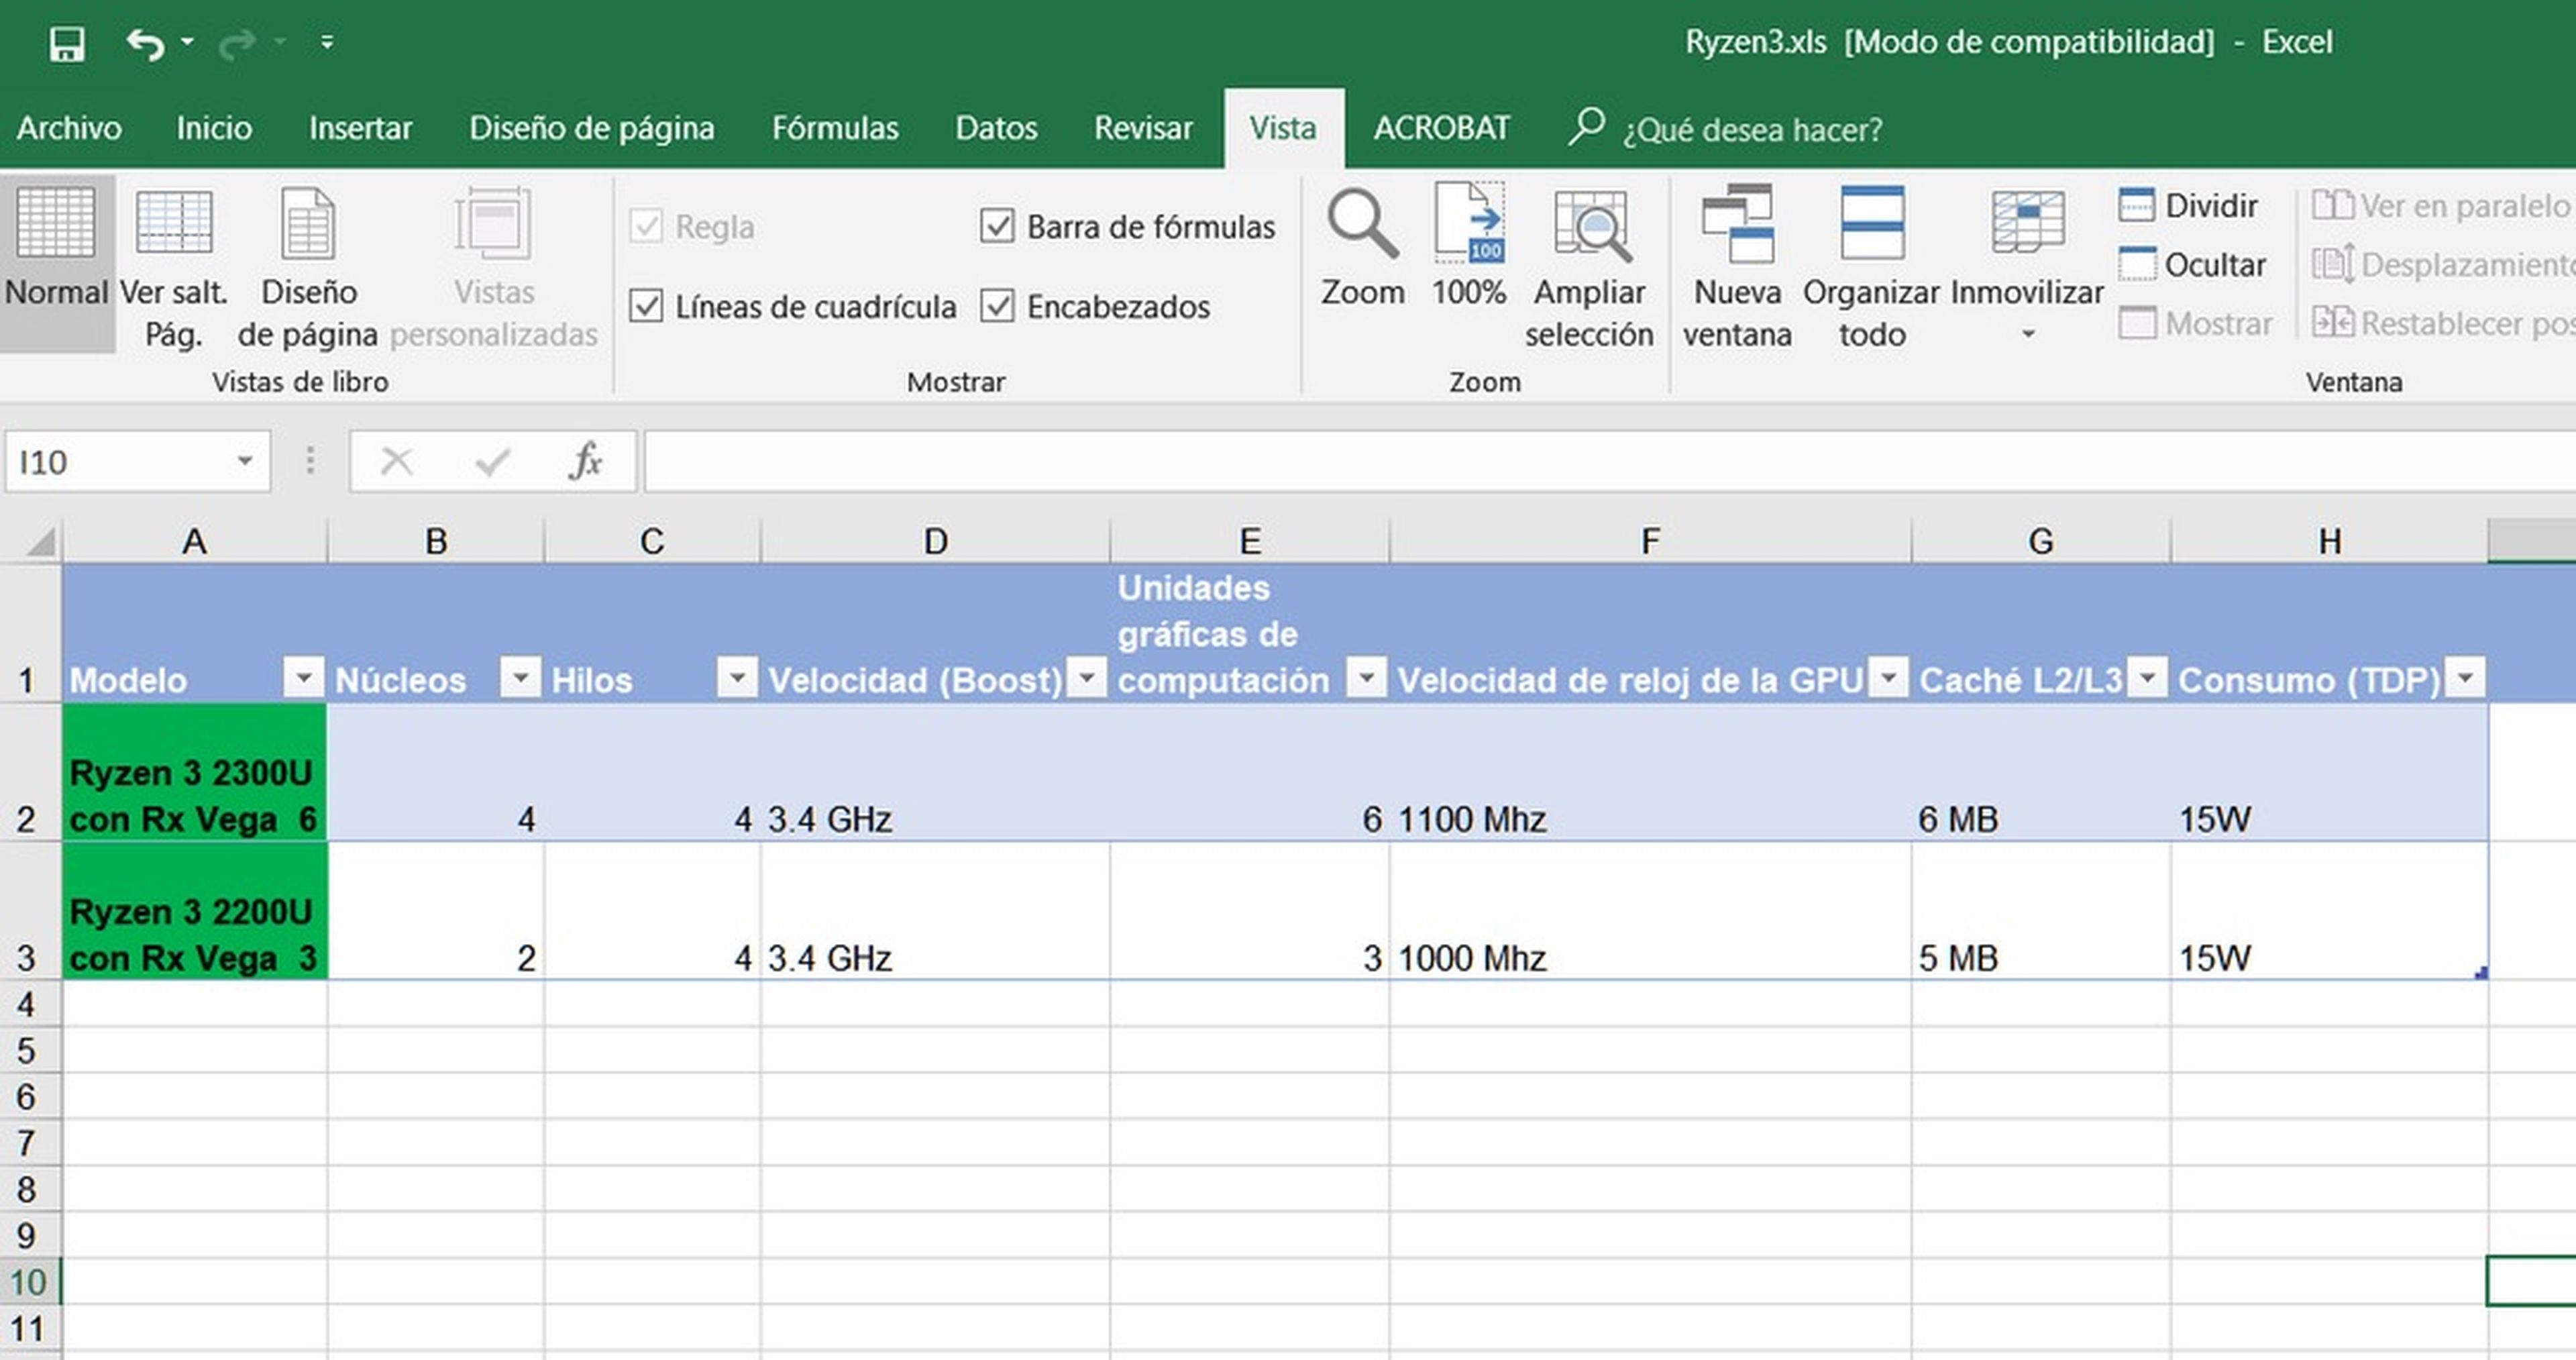Click the Dividir window button

2188,206
